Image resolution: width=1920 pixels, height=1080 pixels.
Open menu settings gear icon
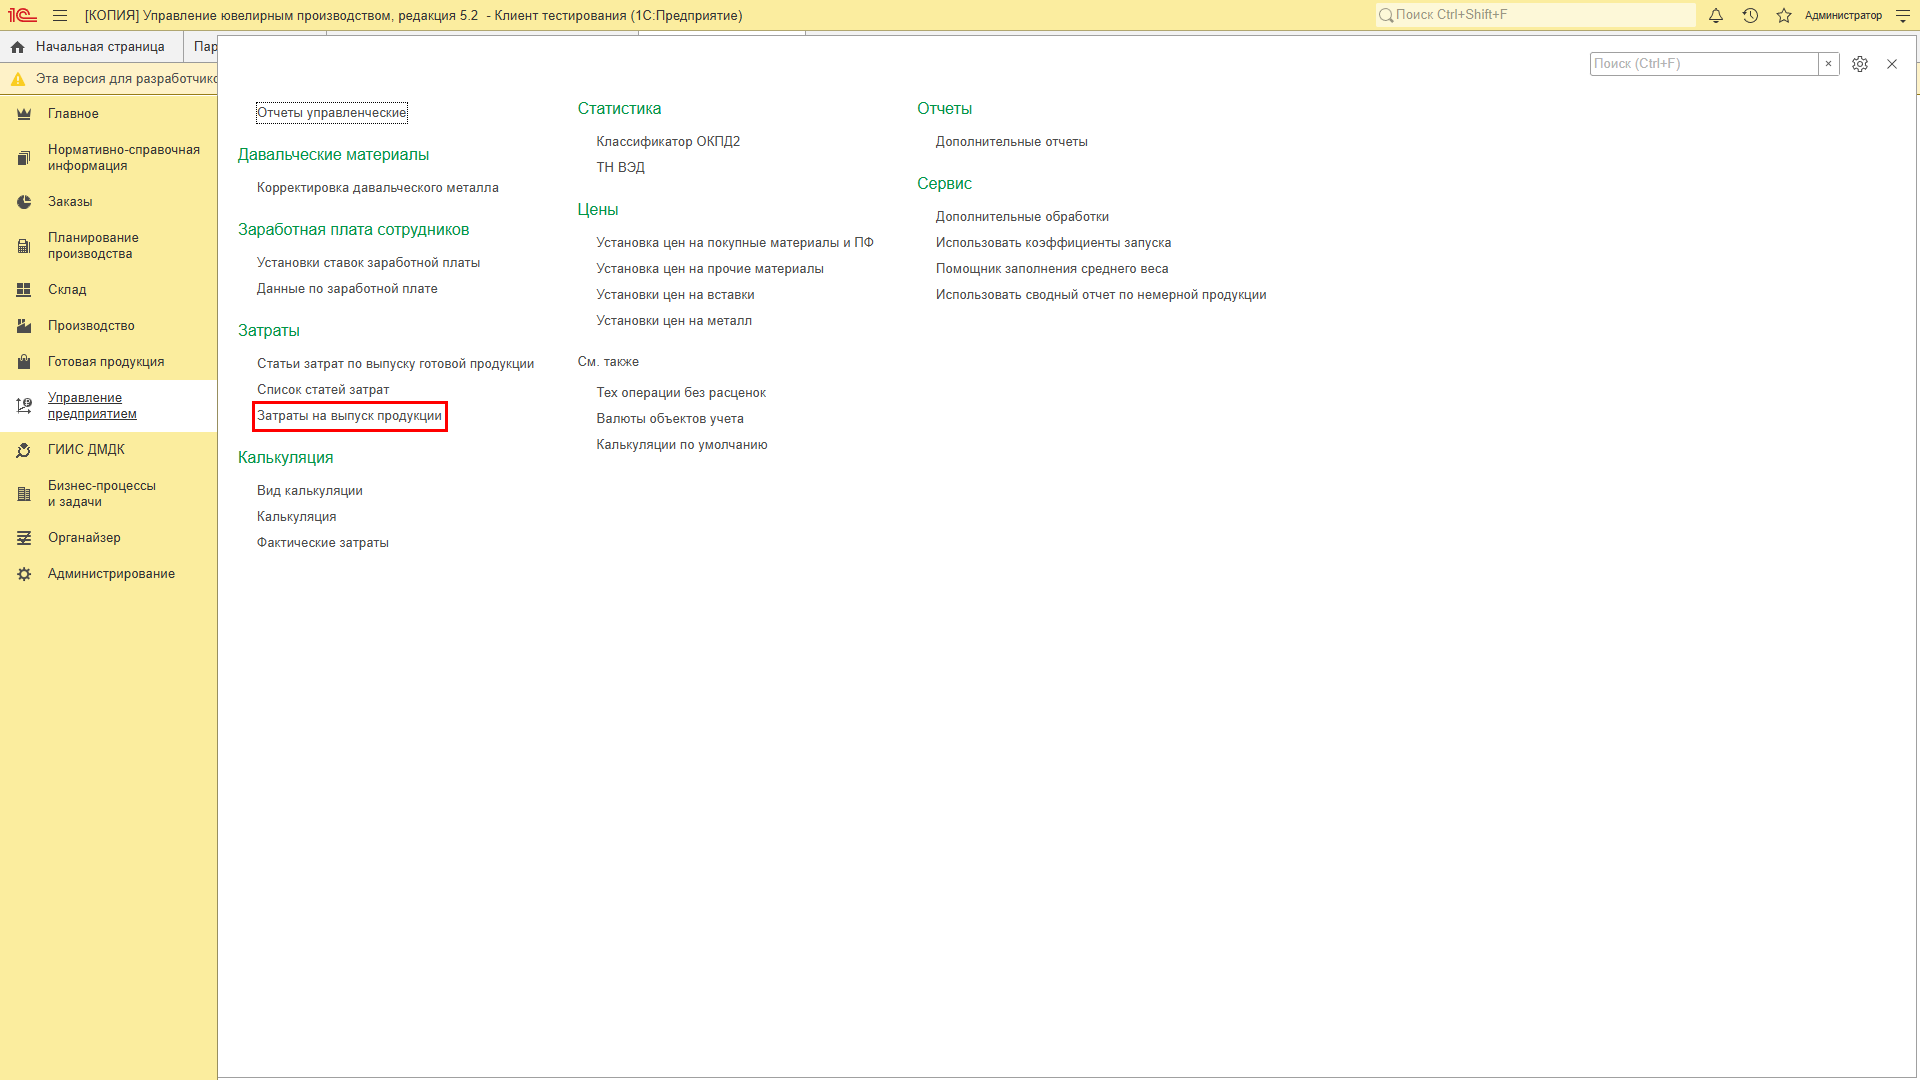(x=1860, y=64)
